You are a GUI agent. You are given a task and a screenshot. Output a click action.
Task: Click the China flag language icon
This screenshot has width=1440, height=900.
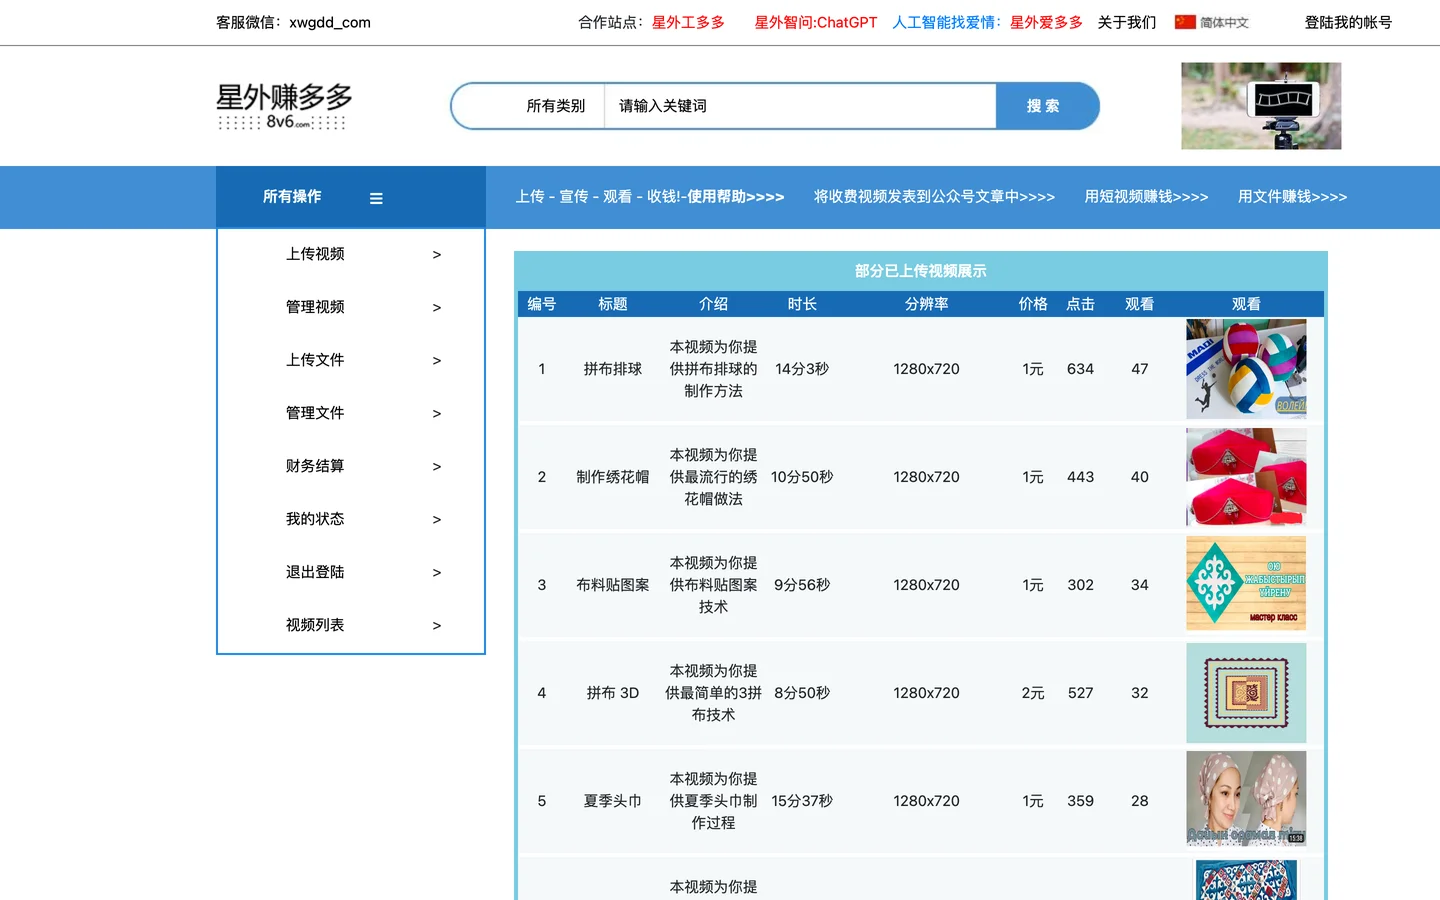coord(1185,22)
